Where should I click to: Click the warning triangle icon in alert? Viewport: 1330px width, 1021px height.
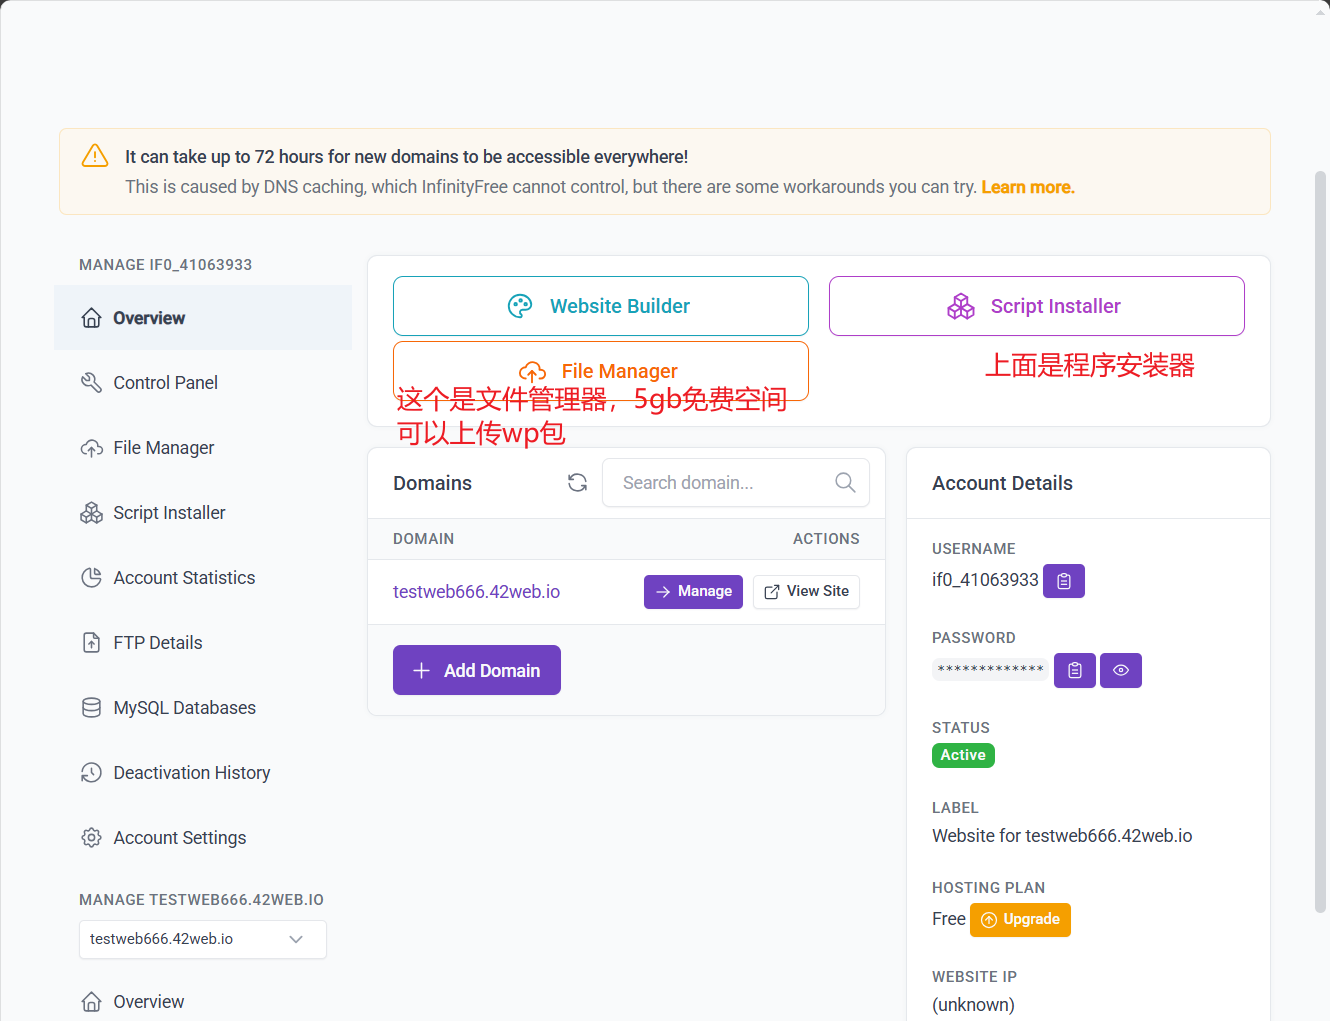coord(95,156)
